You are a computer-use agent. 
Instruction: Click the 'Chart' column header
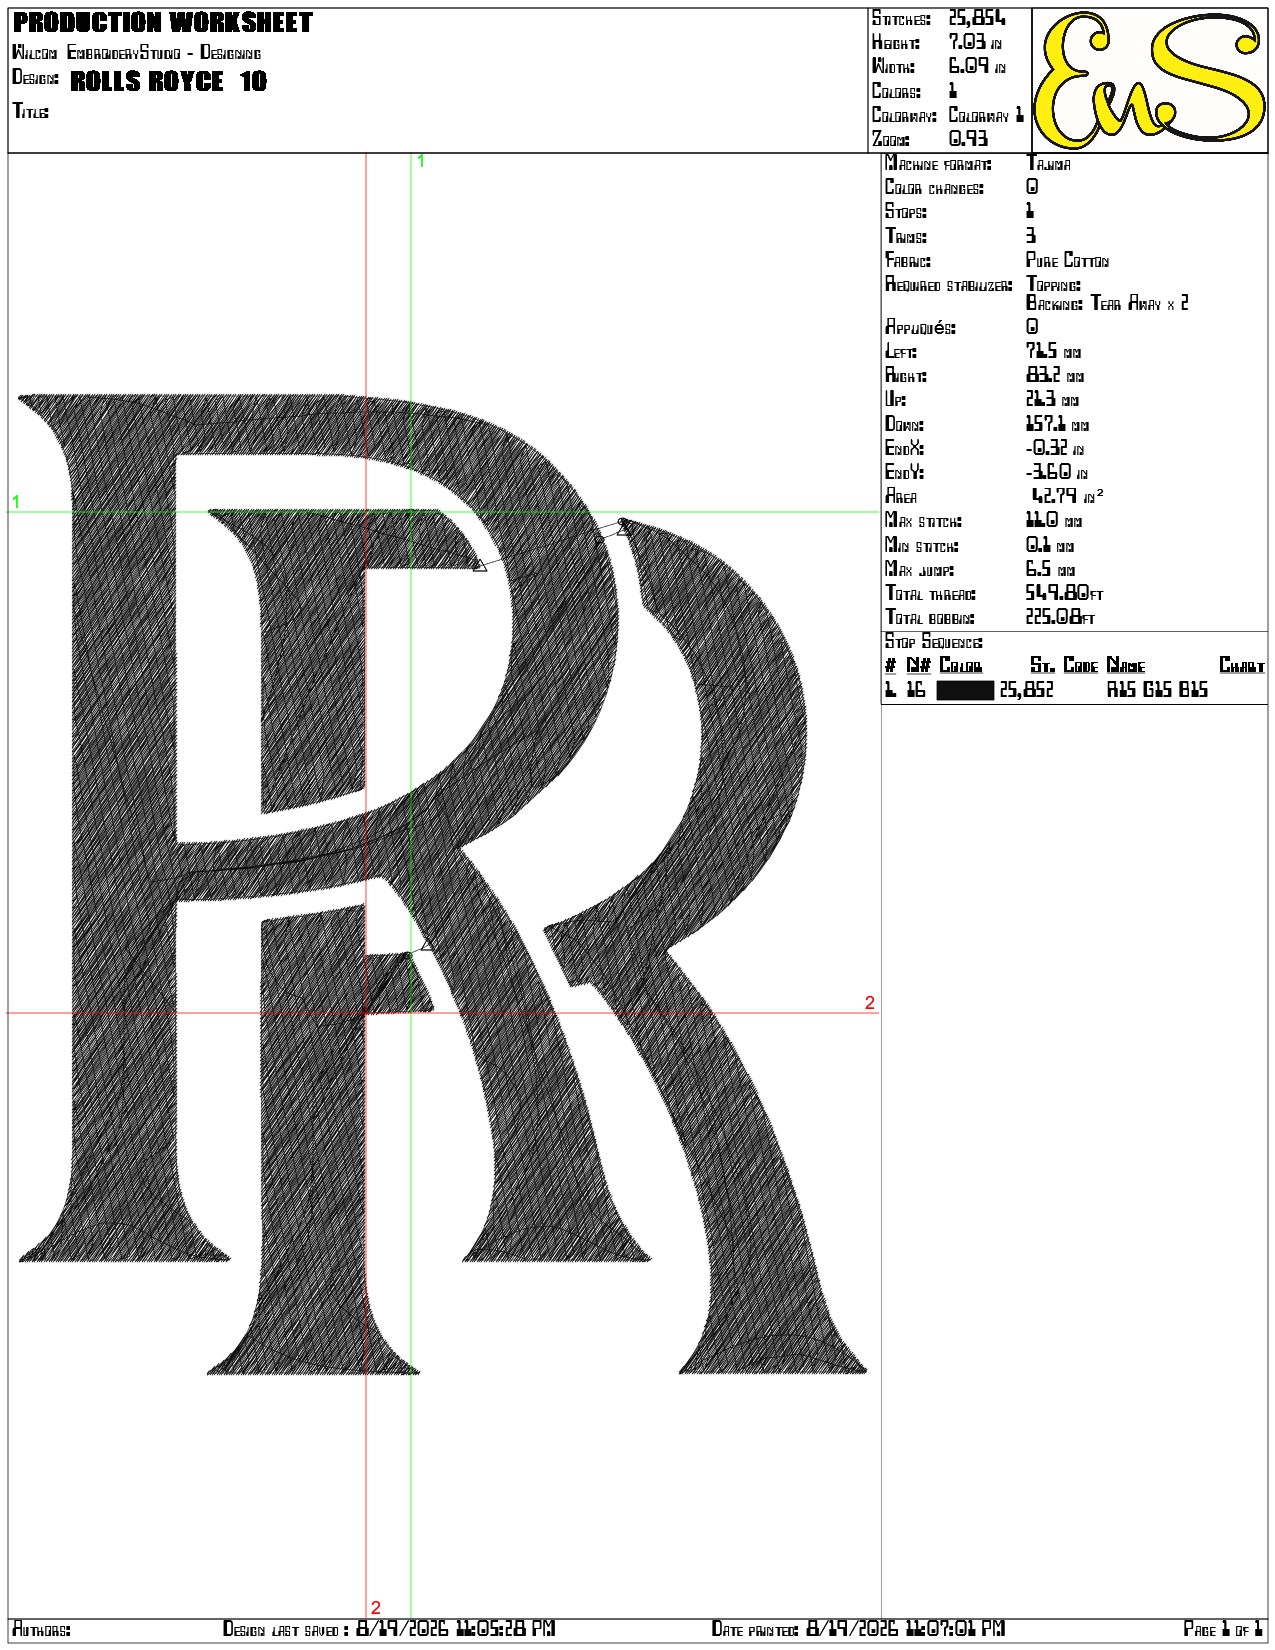point(1242,666)
